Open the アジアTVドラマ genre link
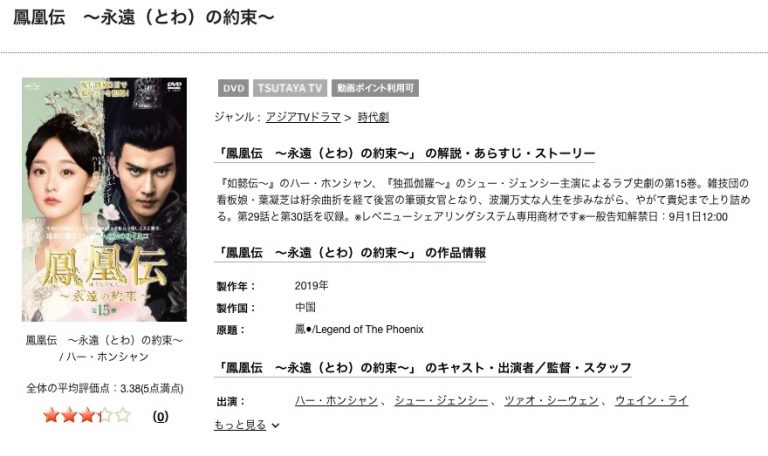This screenshot has height=456, width=768. [303, 117]
